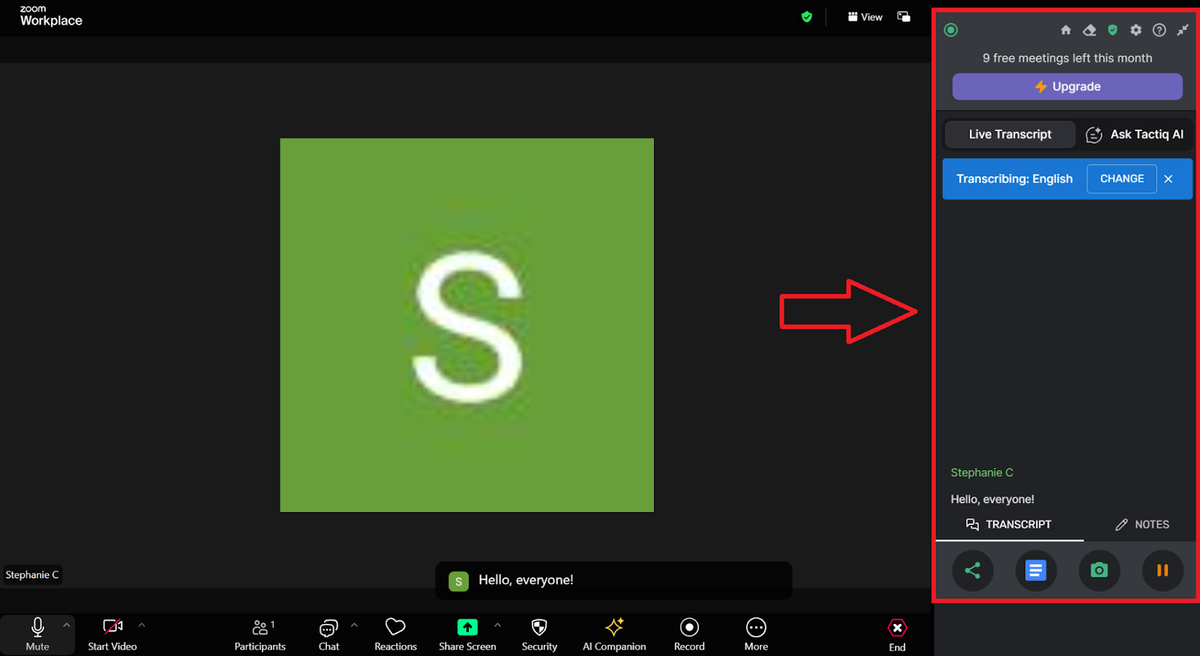Click the pop-out window icon next to View
The height and width of the screenshot is (656, 1200).
pos(903,17)
